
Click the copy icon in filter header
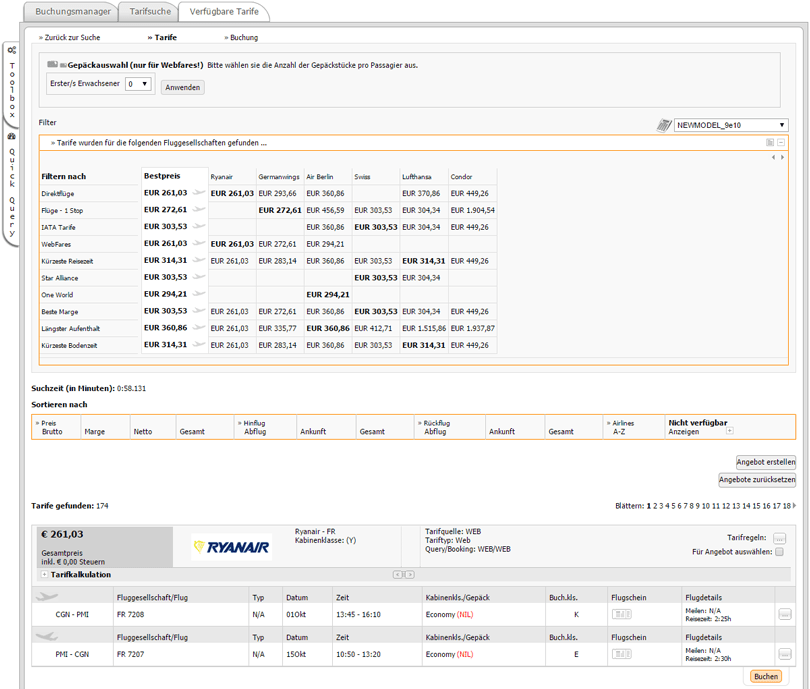click(x=770, y=143)
